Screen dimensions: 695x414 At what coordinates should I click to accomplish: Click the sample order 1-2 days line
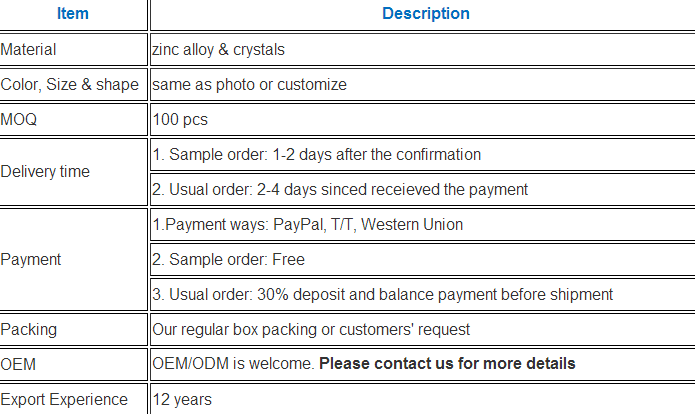click(x=317, y=154)
